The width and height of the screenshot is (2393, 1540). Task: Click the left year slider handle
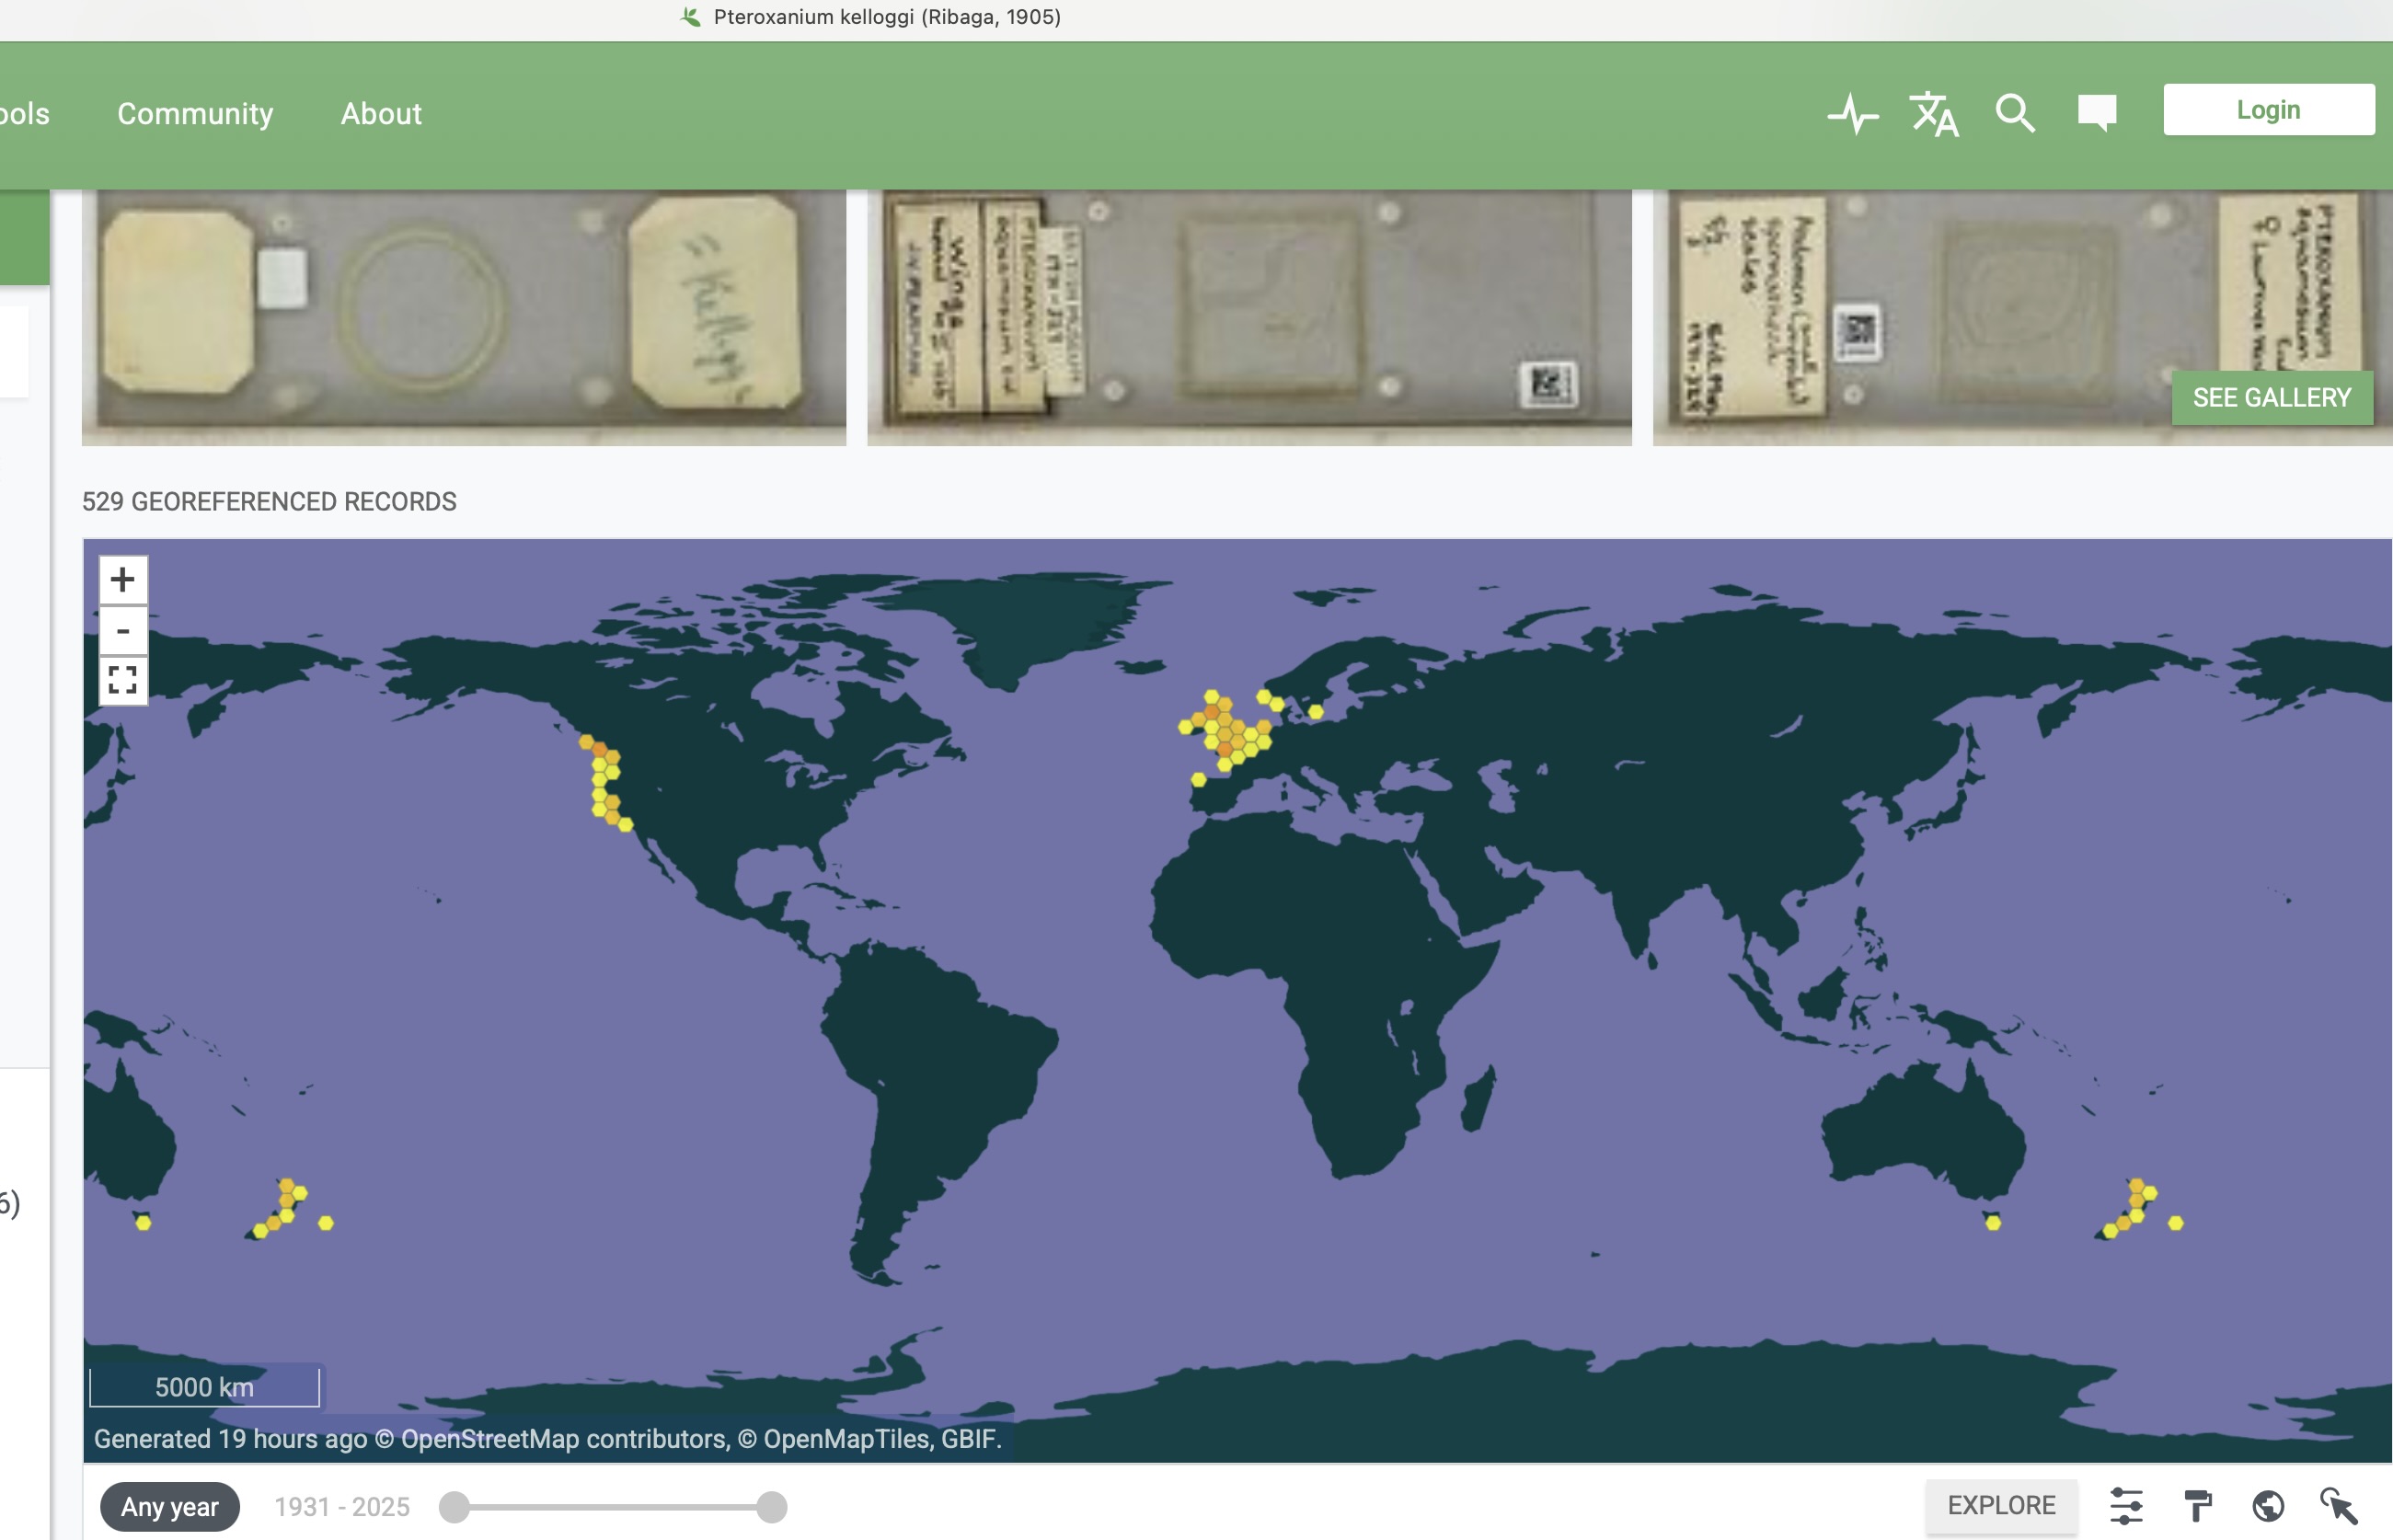click(455, 1506)
